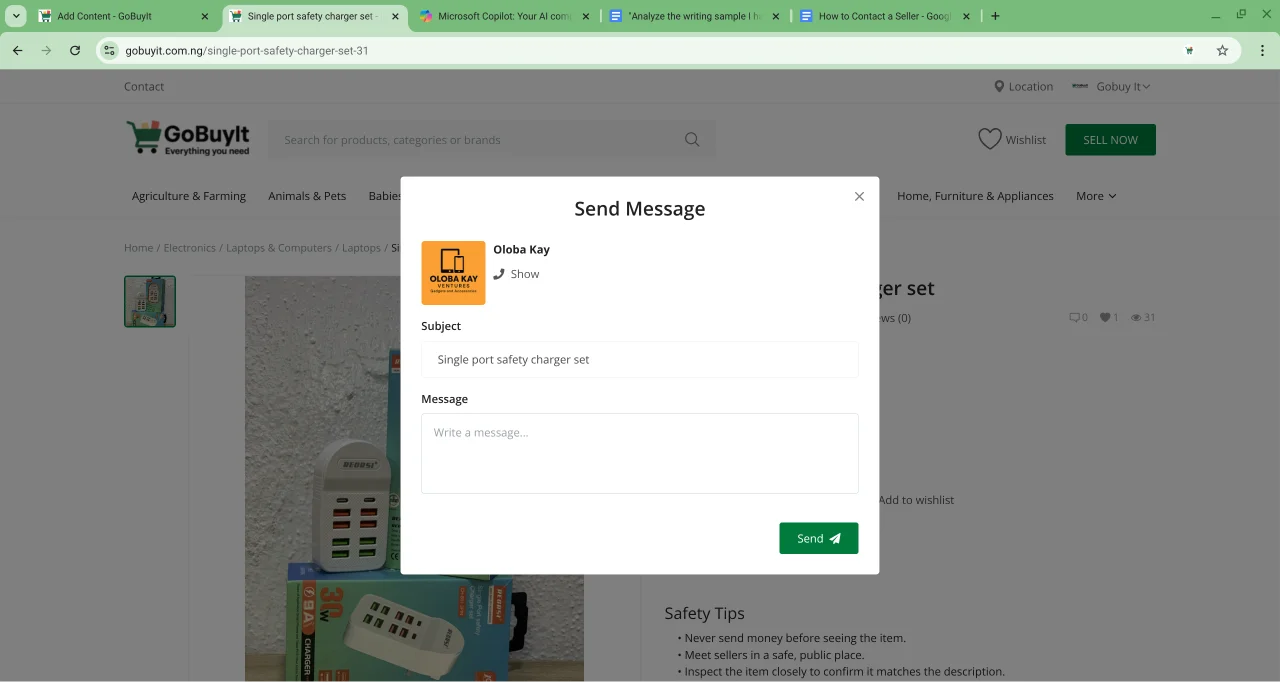The image size is (1280, 682).
Task: Click the Location pin icon
Action: click(999, 87)
